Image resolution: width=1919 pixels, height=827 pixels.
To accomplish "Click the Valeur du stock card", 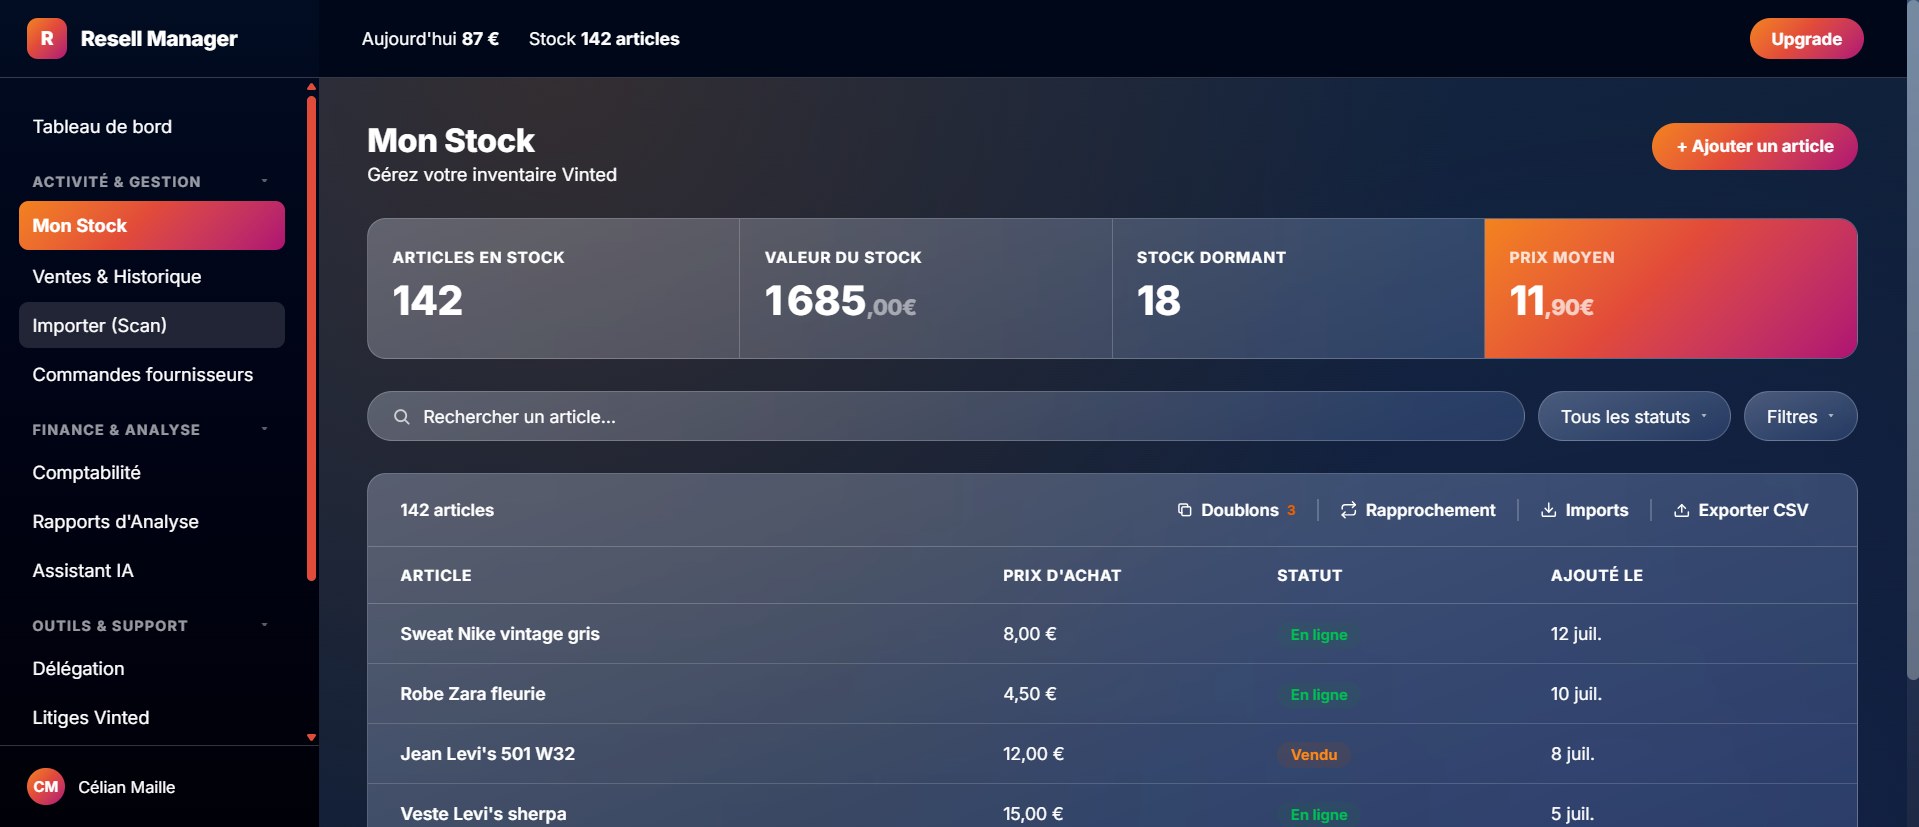I will click(926, 288).
